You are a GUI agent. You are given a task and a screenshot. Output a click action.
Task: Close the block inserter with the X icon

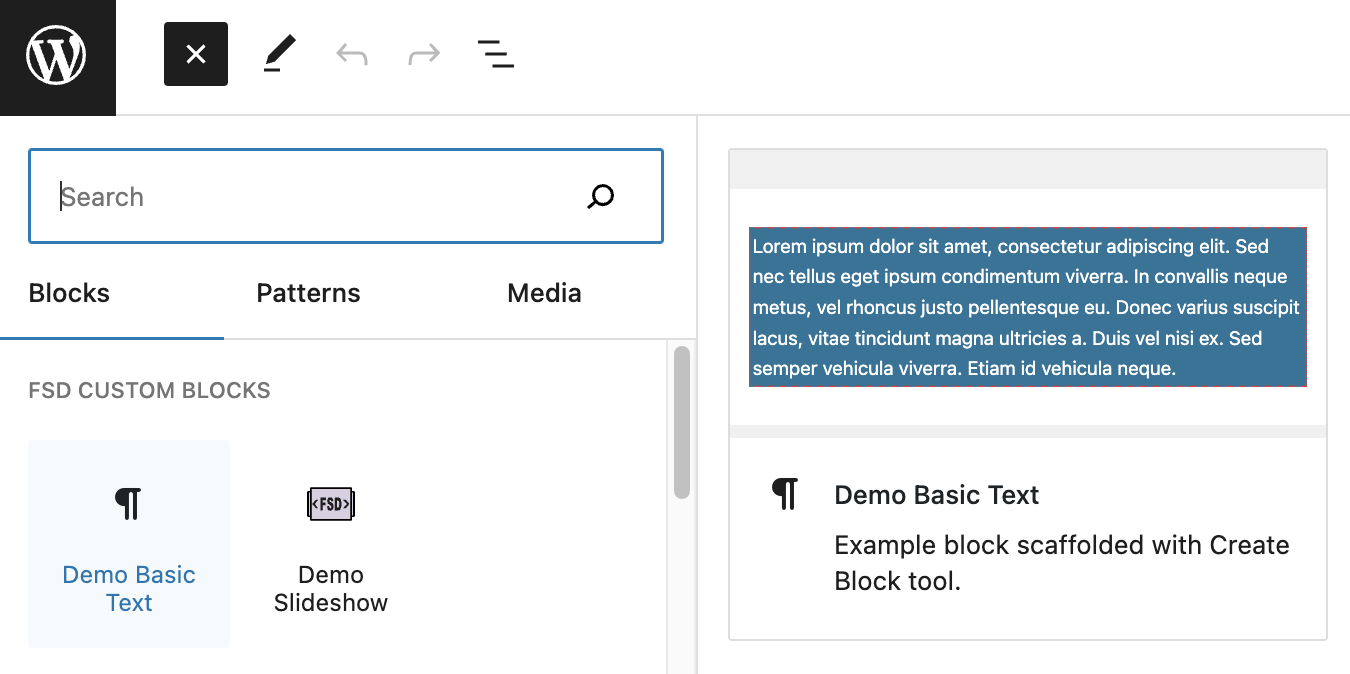pyautogui.click(x=195, y=54)
